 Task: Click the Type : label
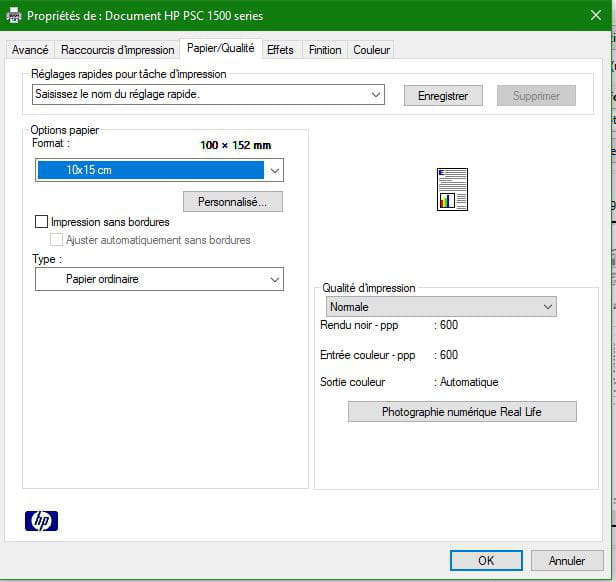coord(47,259)
